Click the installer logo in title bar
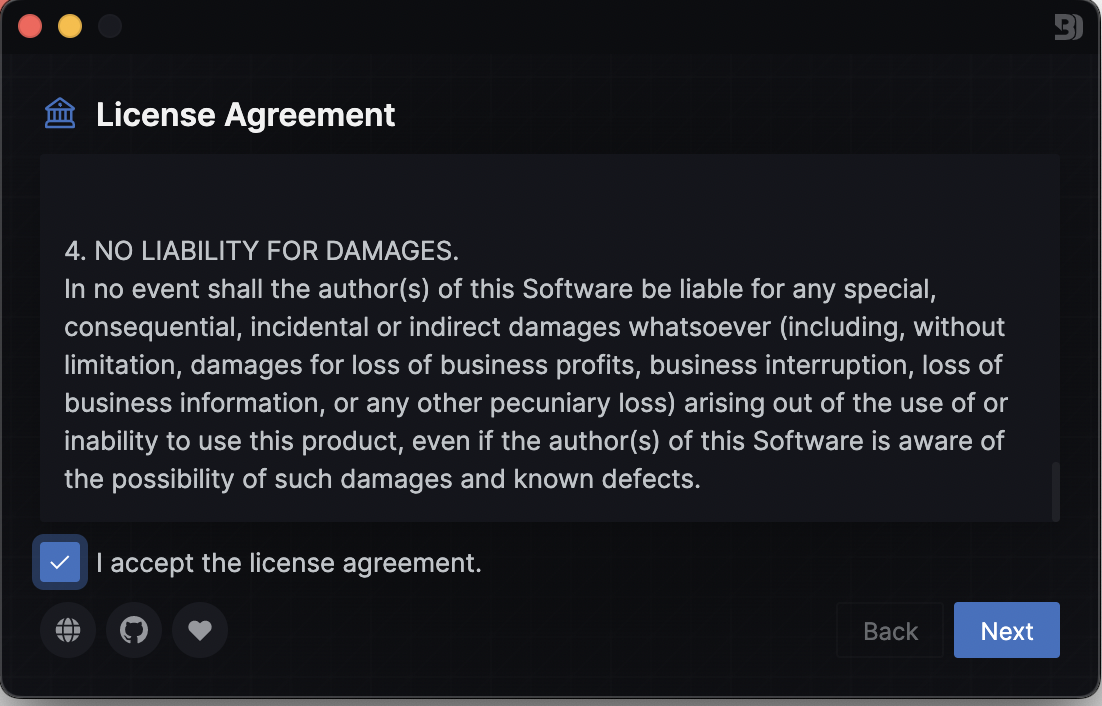 coord(1068,27)
